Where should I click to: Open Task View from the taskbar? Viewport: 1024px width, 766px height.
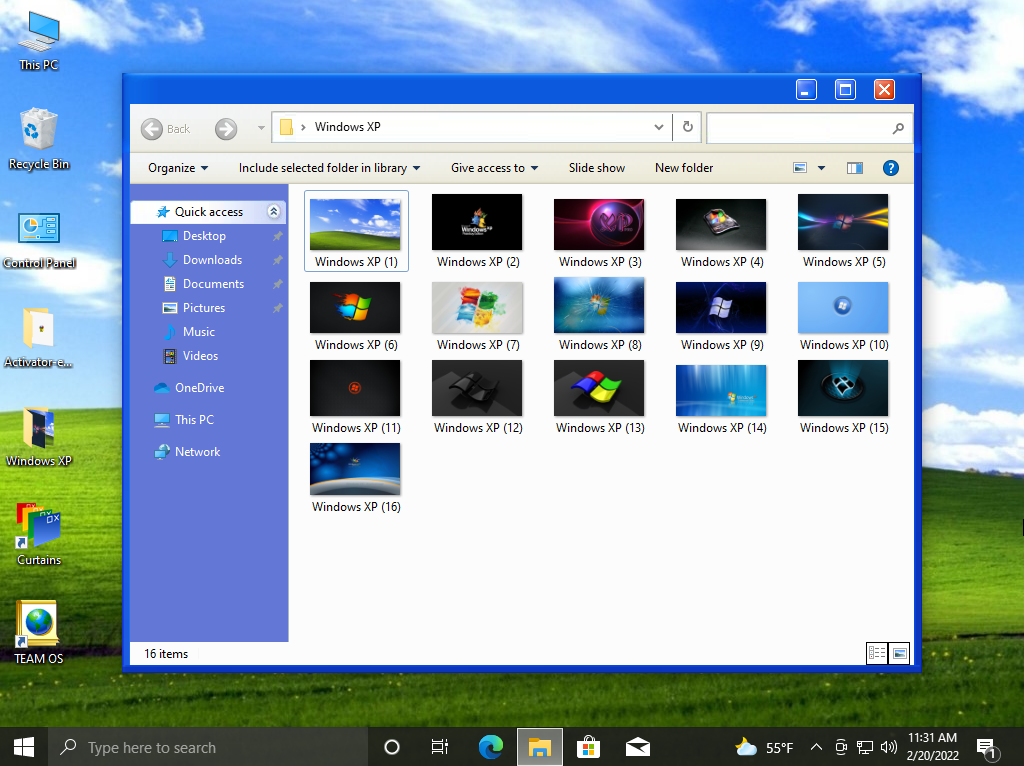click(440, 746)
